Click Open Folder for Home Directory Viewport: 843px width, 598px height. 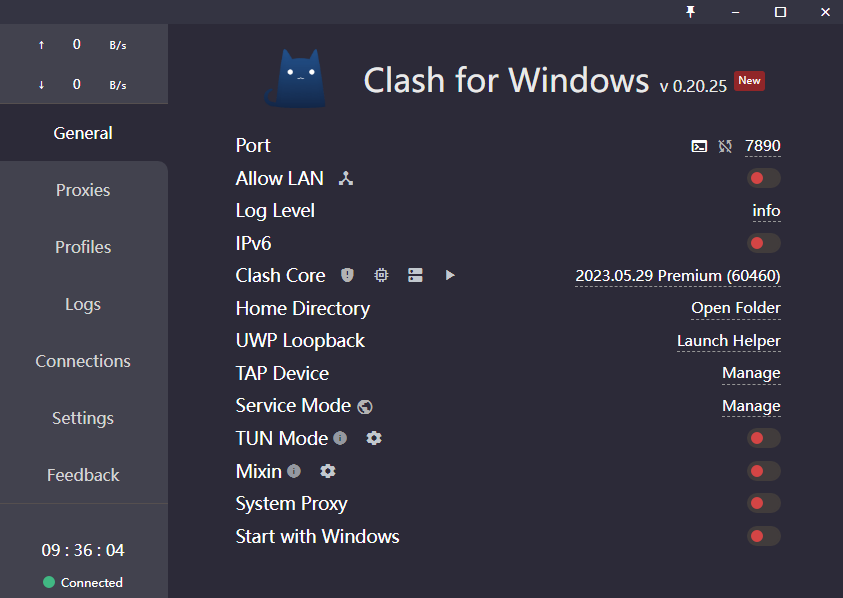[x=735, y=308]
